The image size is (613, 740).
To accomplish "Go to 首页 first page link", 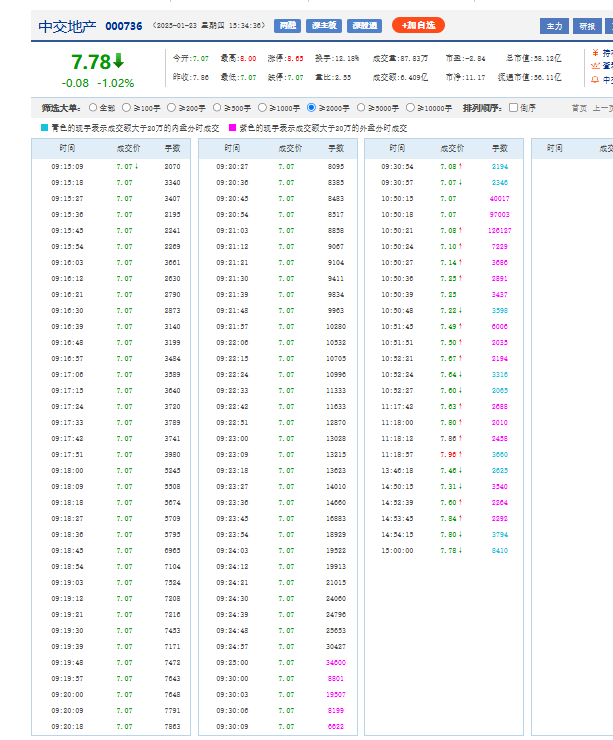I will (x=578, y=108).
